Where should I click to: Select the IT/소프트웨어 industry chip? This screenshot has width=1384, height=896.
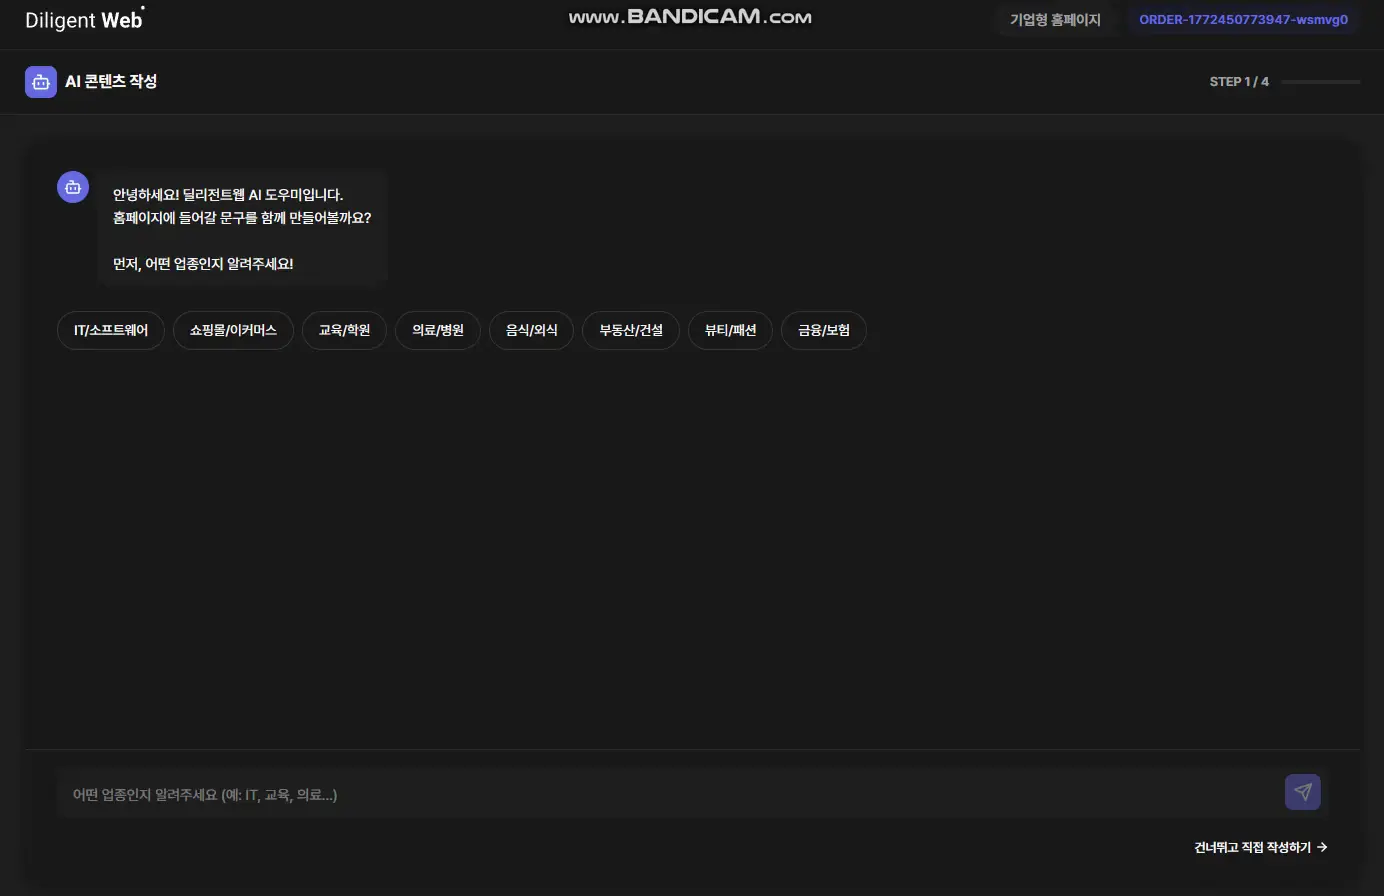pos(111,330)
